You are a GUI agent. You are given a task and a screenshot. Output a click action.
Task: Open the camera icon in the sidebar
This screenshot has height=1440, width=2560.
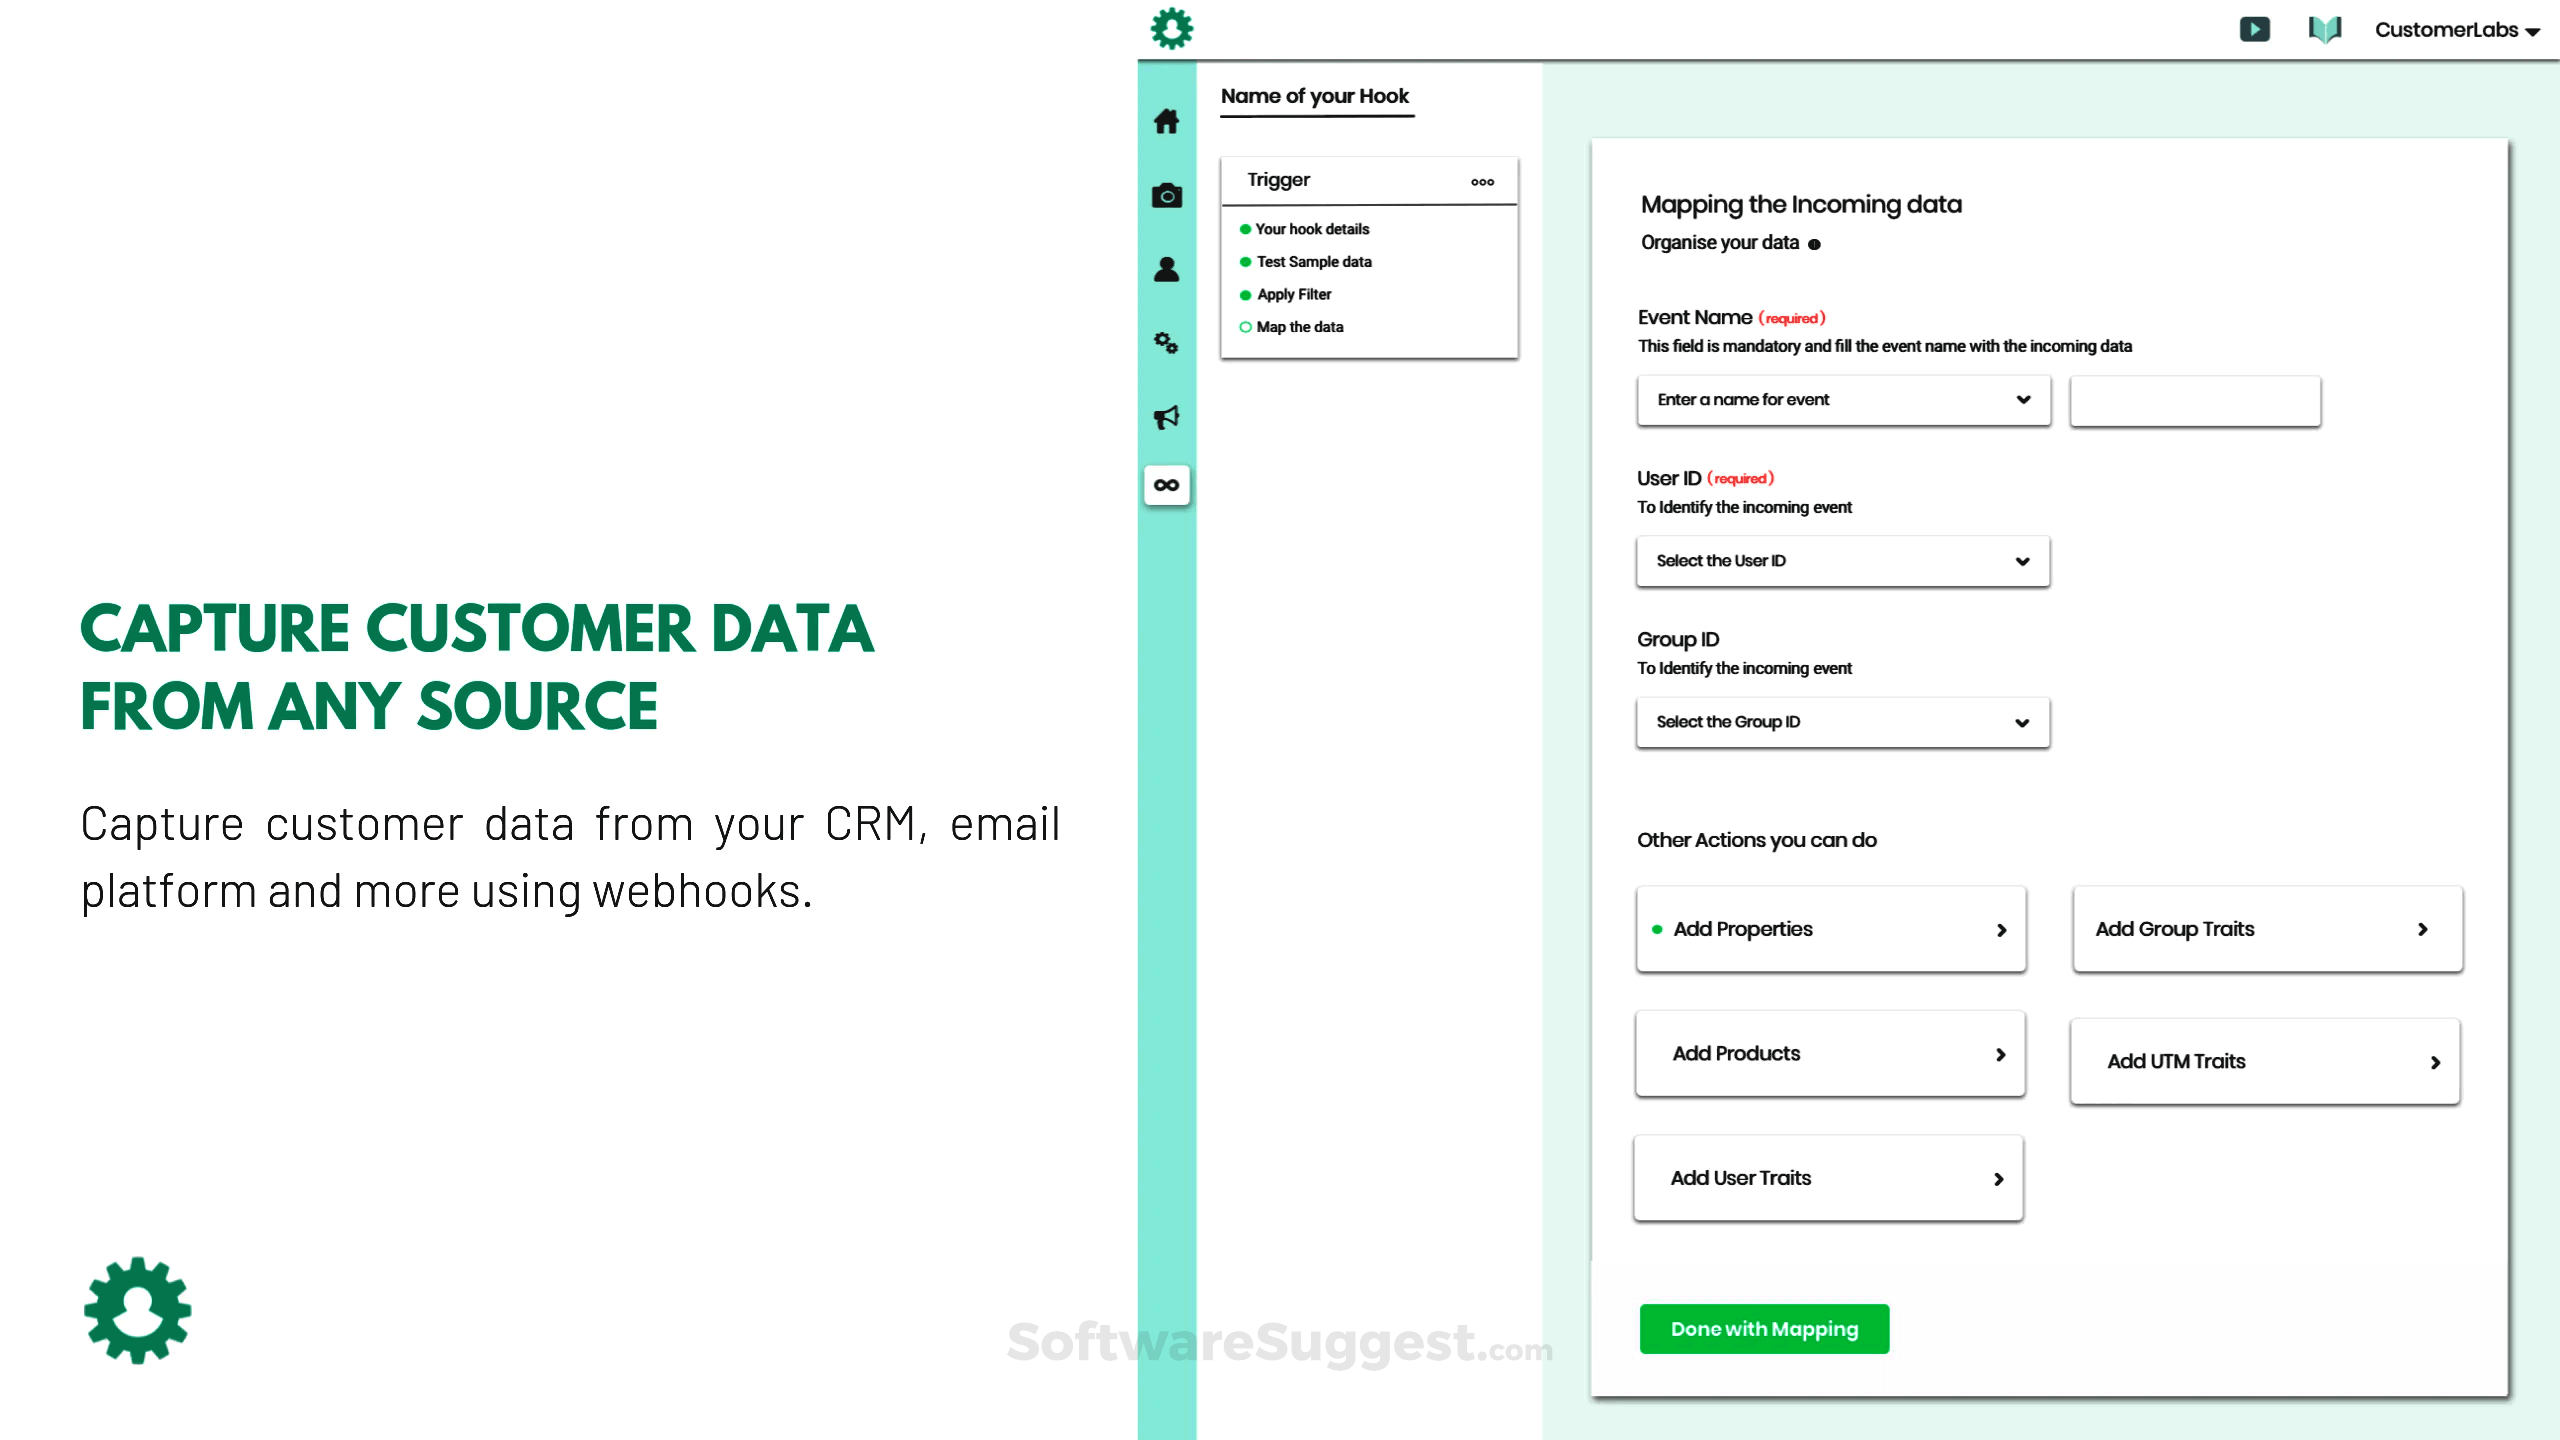(1167, 195)
